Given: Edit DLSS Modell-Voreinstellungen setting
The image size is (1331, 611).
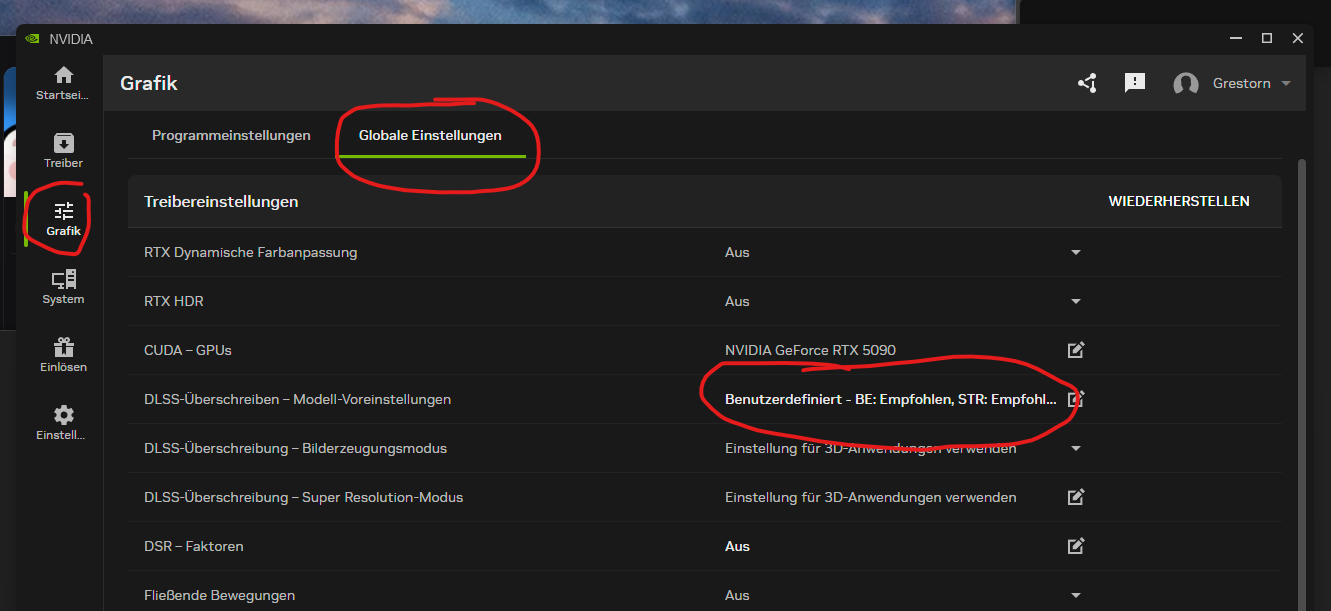Looking at the screenshot, I should pos(1076,399).
